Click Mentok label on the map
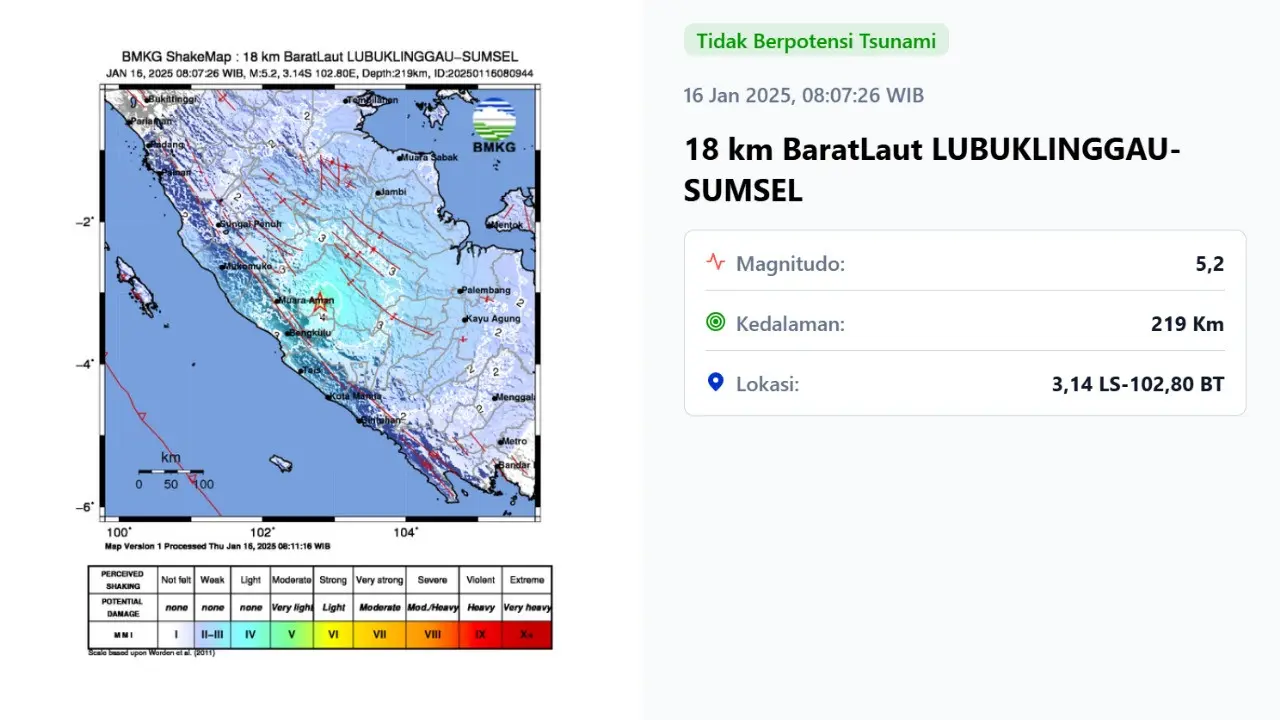The height and width of the screenshot is (720, 1280). (x=509, y=225)
